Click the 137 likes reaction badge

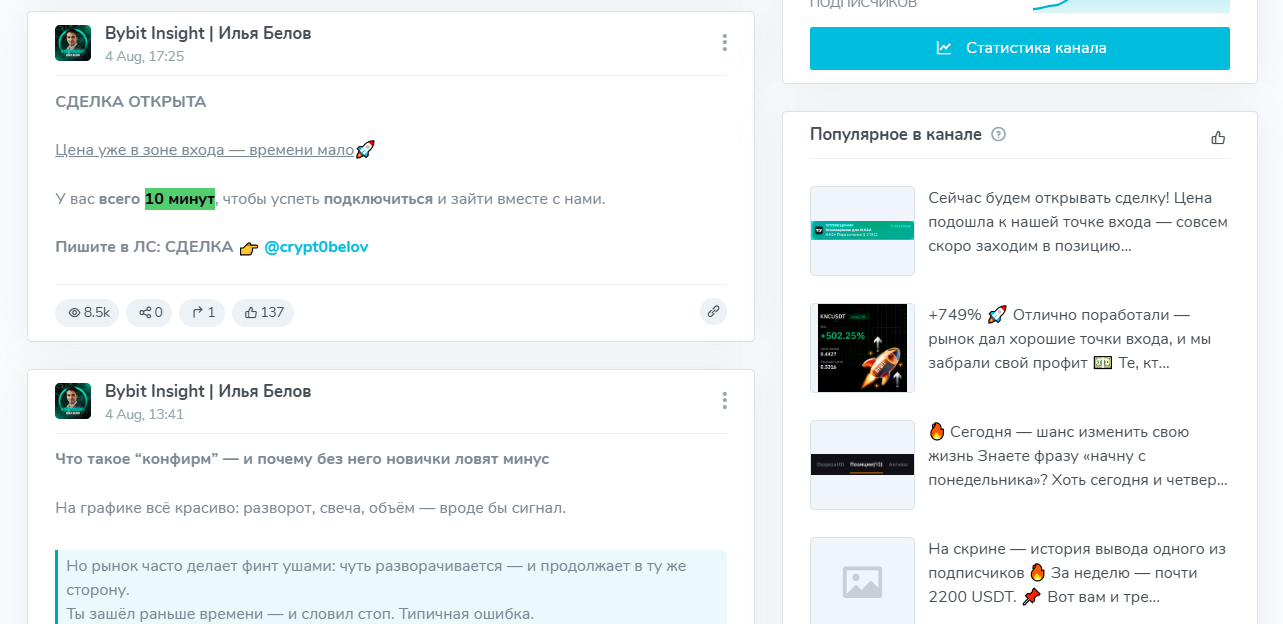263,312
